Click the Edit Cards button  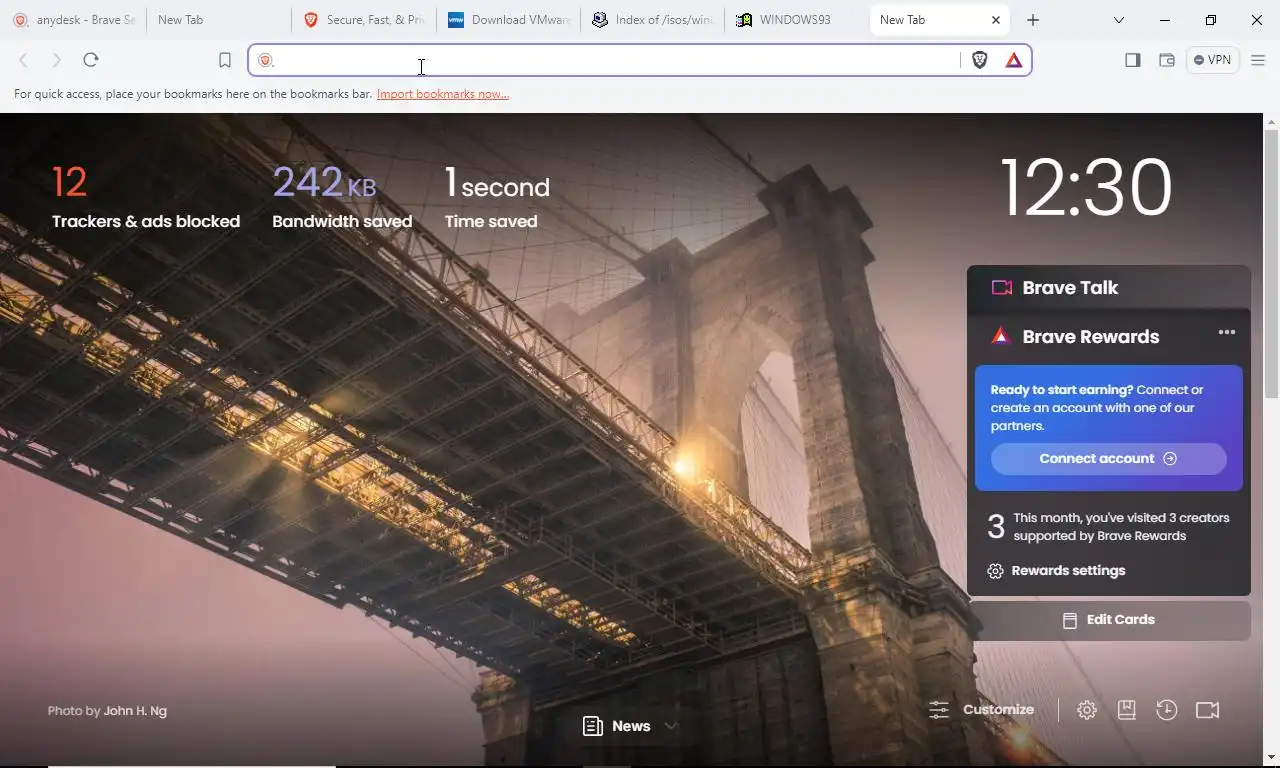(1109, 620)
